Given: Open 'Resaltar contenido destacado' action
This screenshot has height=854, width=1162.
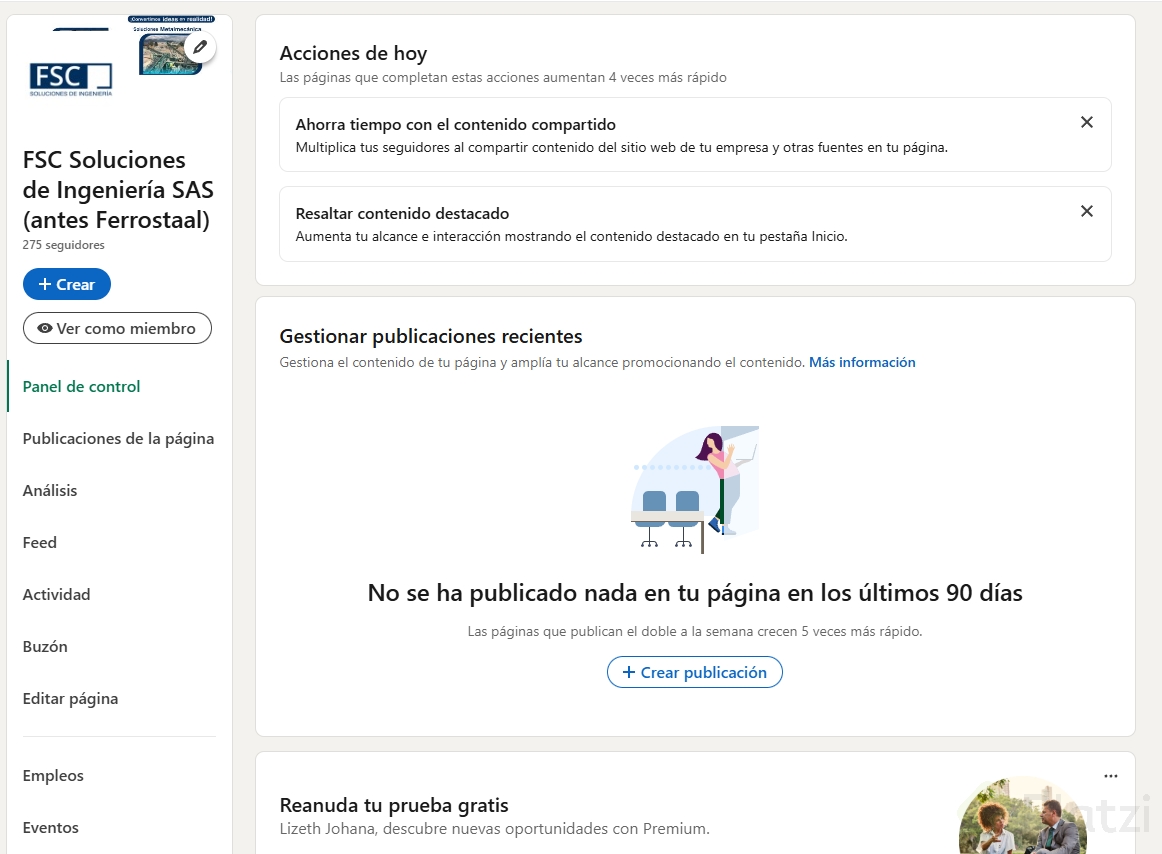Looking at the screenshot, I should (695, 224).
